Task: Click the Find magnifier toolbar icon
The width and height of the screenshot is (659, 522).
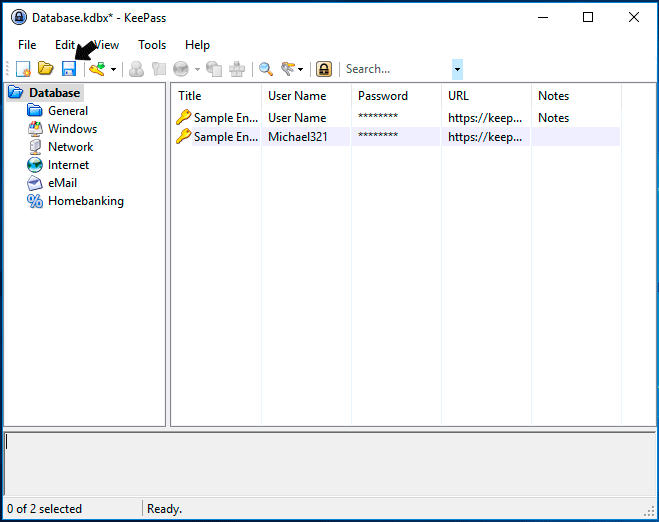Action: pyautogui.click(x=266, y=69)
